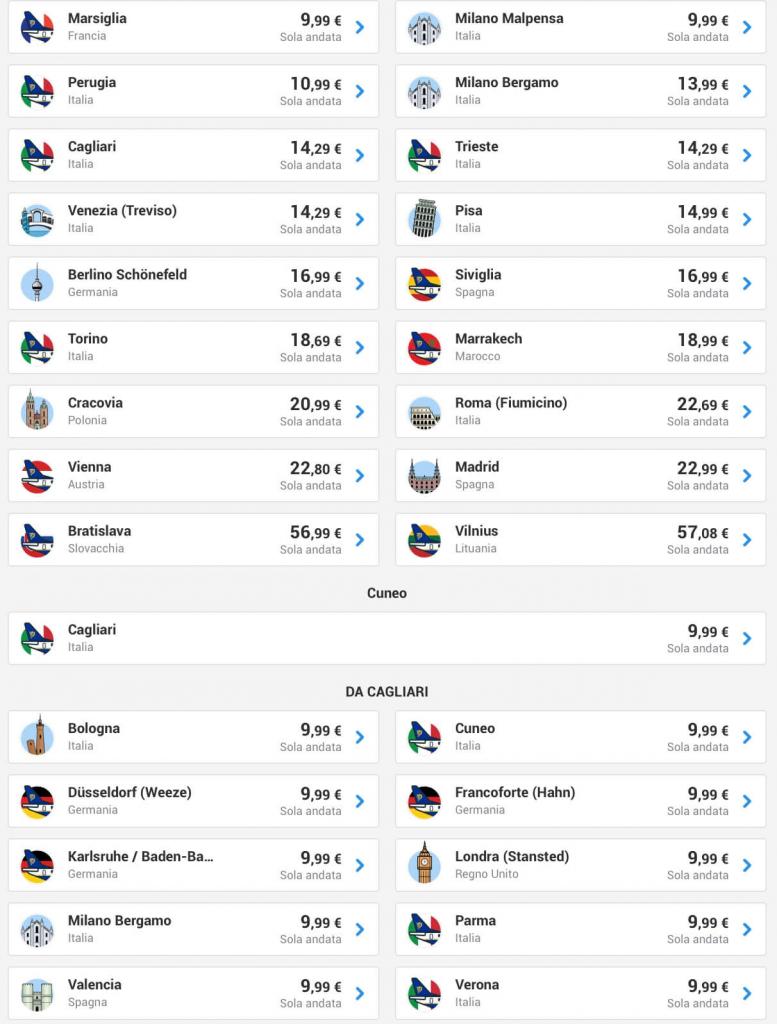Image resolution: width=777 pixels, height=1024 pixels.
Task: Click the Marrakech plane flag icon
Action: point(424,348)
